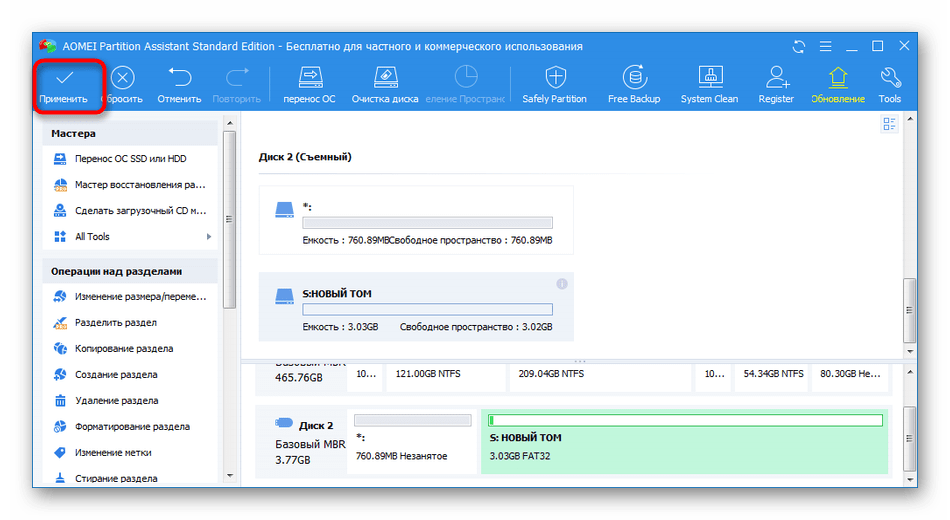Open the System Clean utility
The width and height of the screenshot is (950, 520).
(x=709, y=78)
